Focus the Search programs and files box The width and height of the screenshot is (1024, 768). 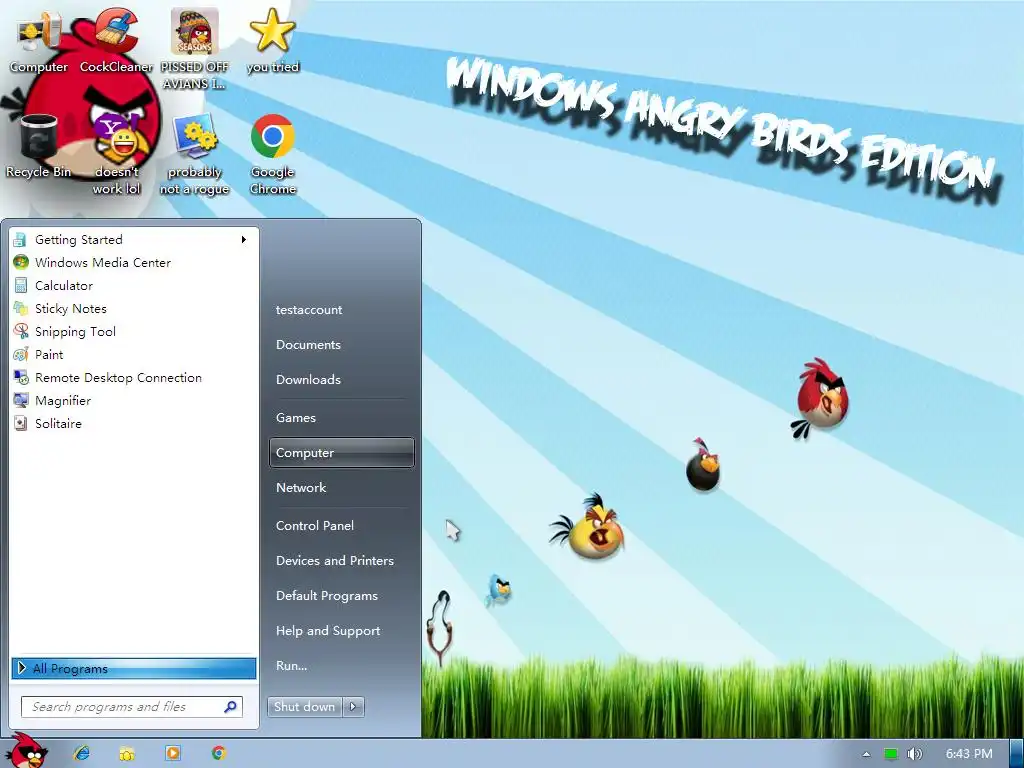132,707
